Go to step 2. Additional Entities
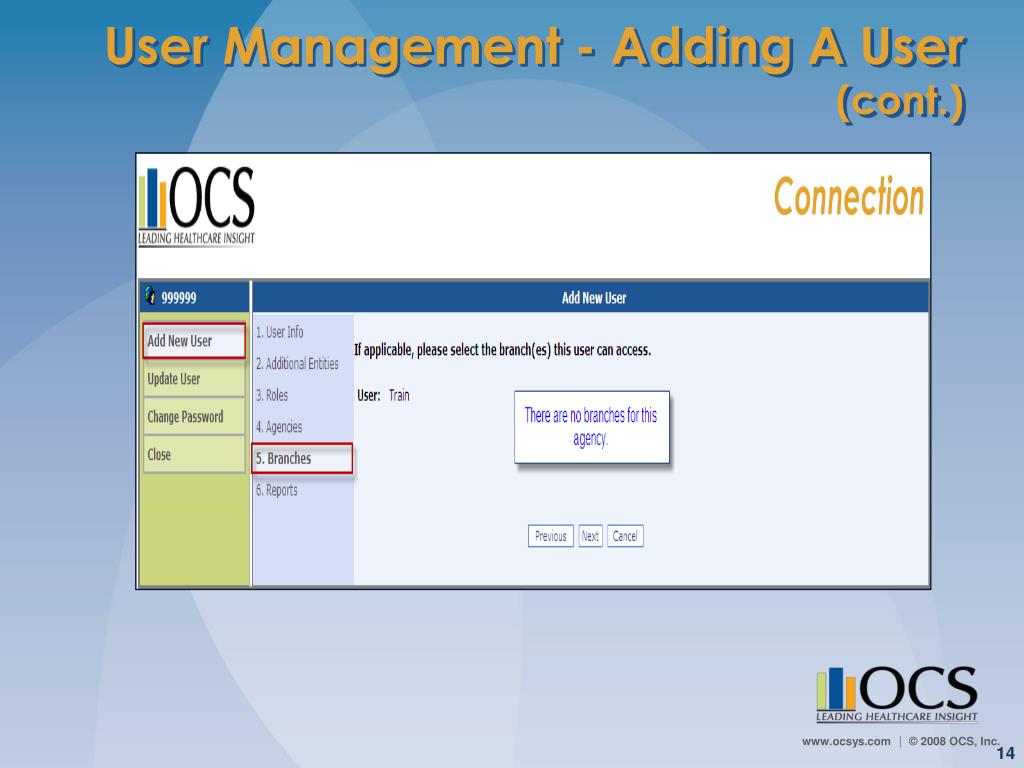The image size is (1024, 768). 297,364
